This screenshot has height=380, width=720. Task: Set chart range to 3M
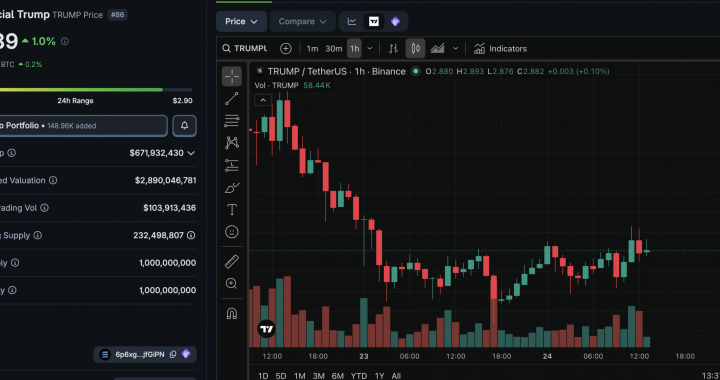tap(319, 376)
